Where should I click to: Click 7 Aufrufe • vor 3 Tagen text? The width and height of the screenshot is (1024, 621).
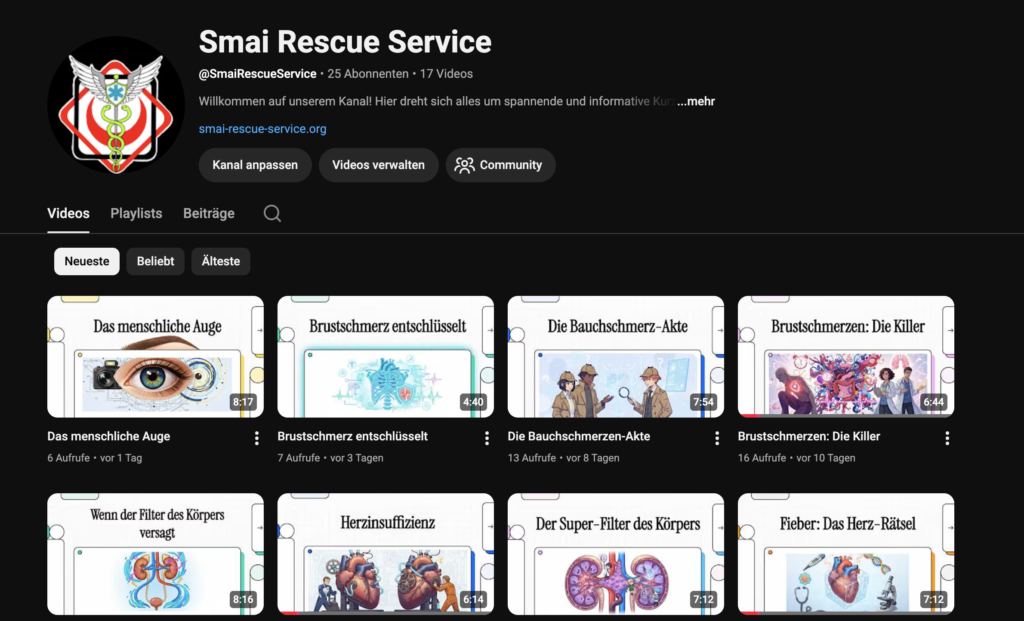click(x=330, y=458)
